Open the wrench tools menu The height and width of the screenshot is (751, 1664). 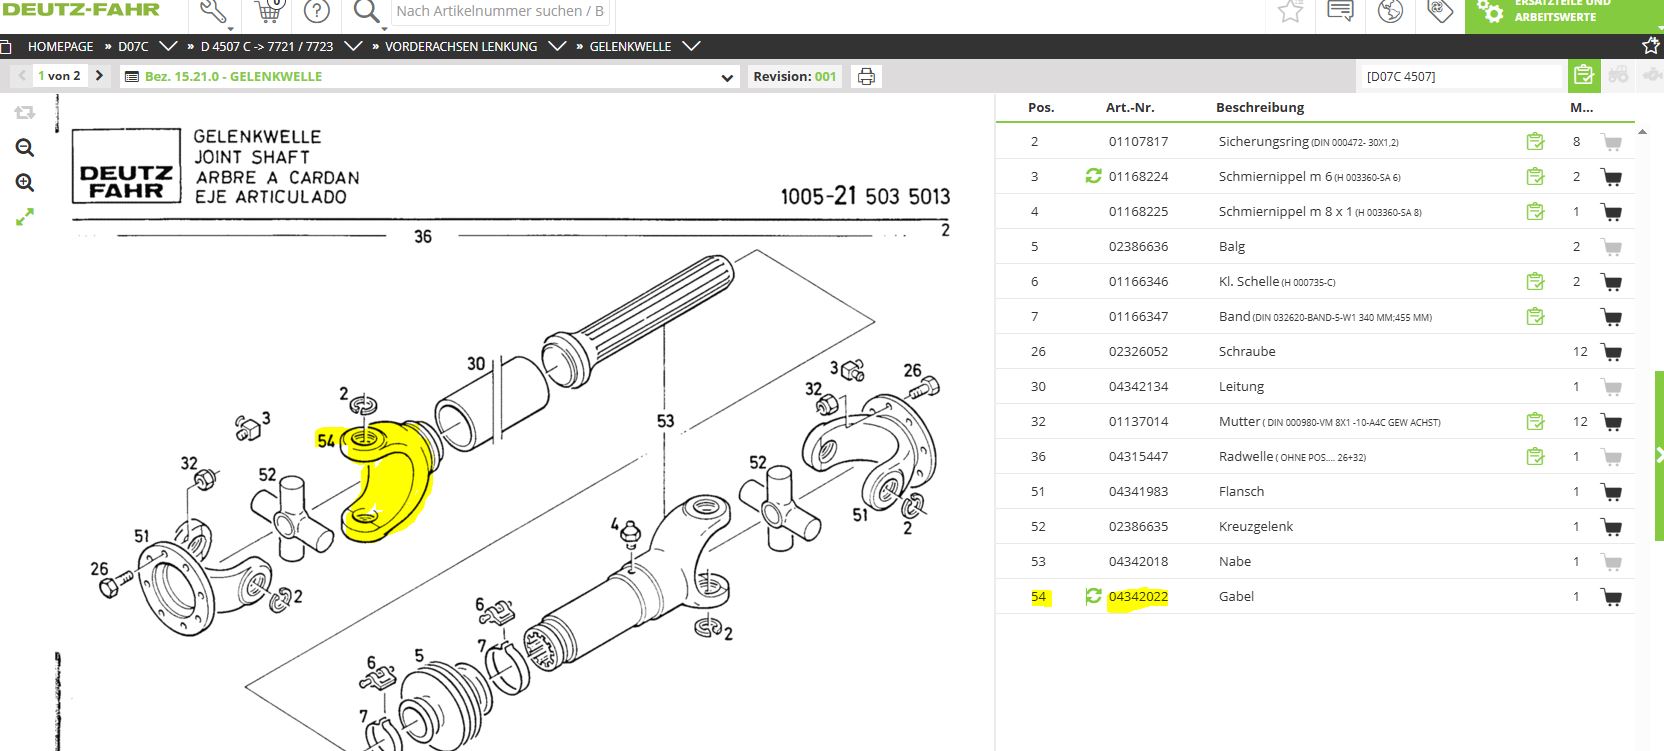click(x=213, y=12)
